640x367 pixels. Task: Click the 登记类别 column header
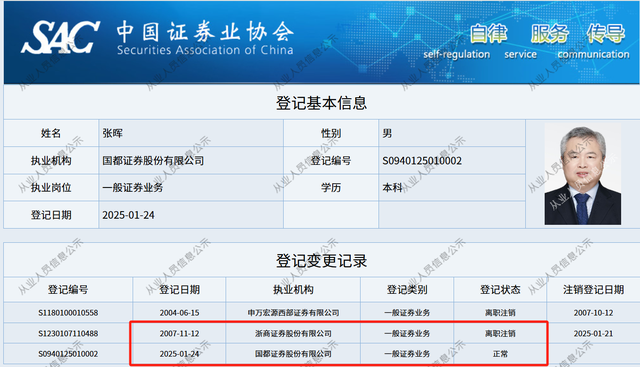tap(407, 289)
